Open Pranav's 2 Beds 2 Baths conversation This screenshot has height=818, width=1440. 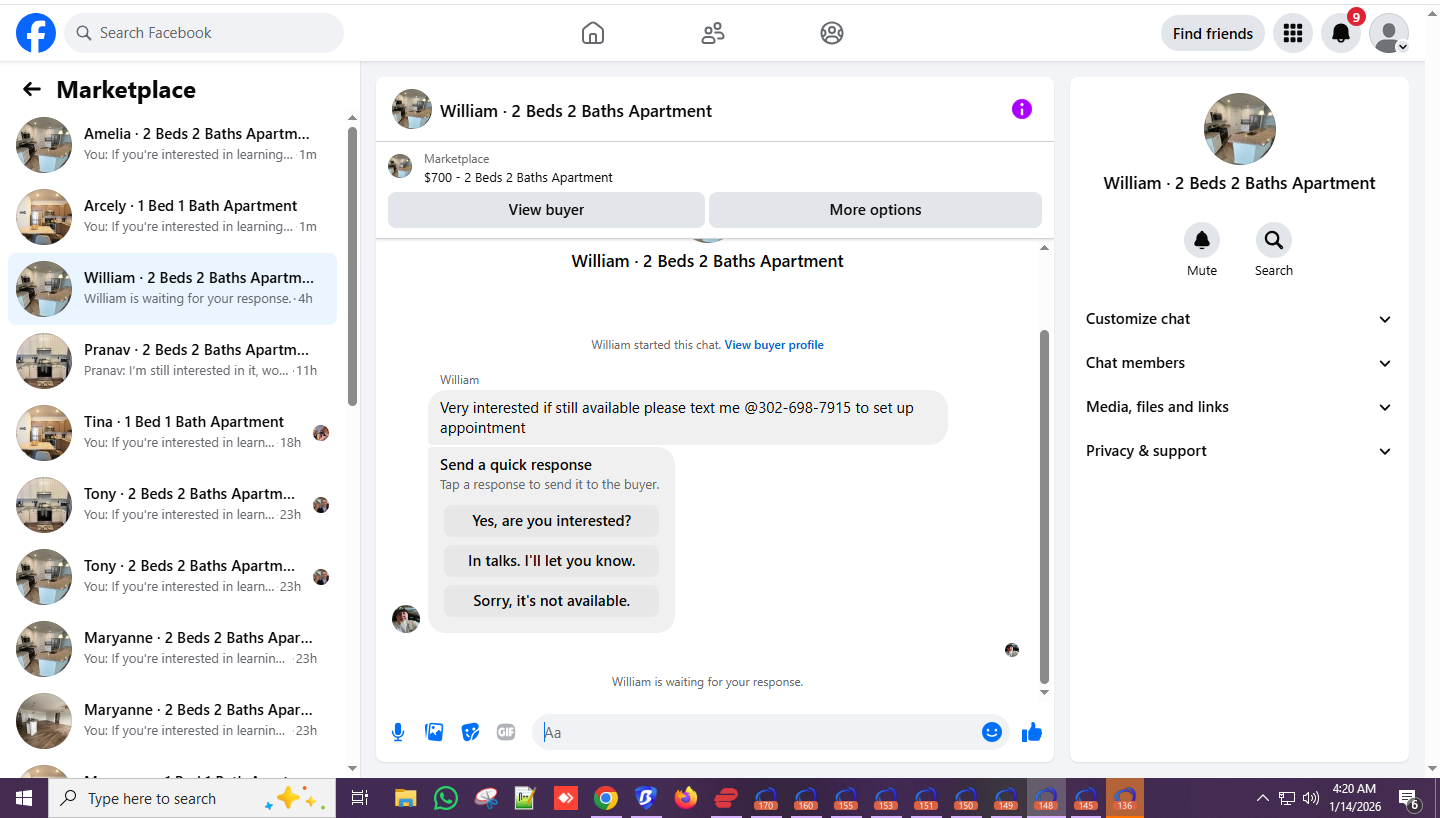(172, 361)
